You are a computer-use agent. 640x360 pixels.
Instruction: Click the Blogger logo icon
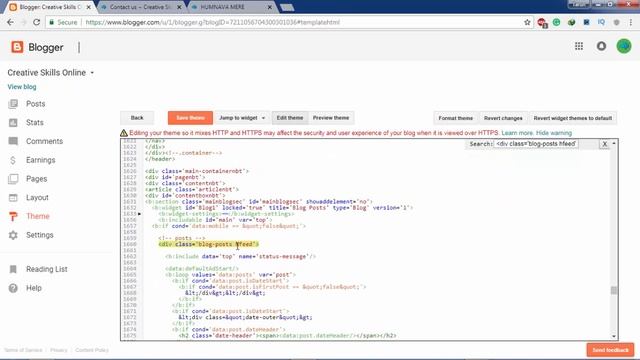pos(17,47)
